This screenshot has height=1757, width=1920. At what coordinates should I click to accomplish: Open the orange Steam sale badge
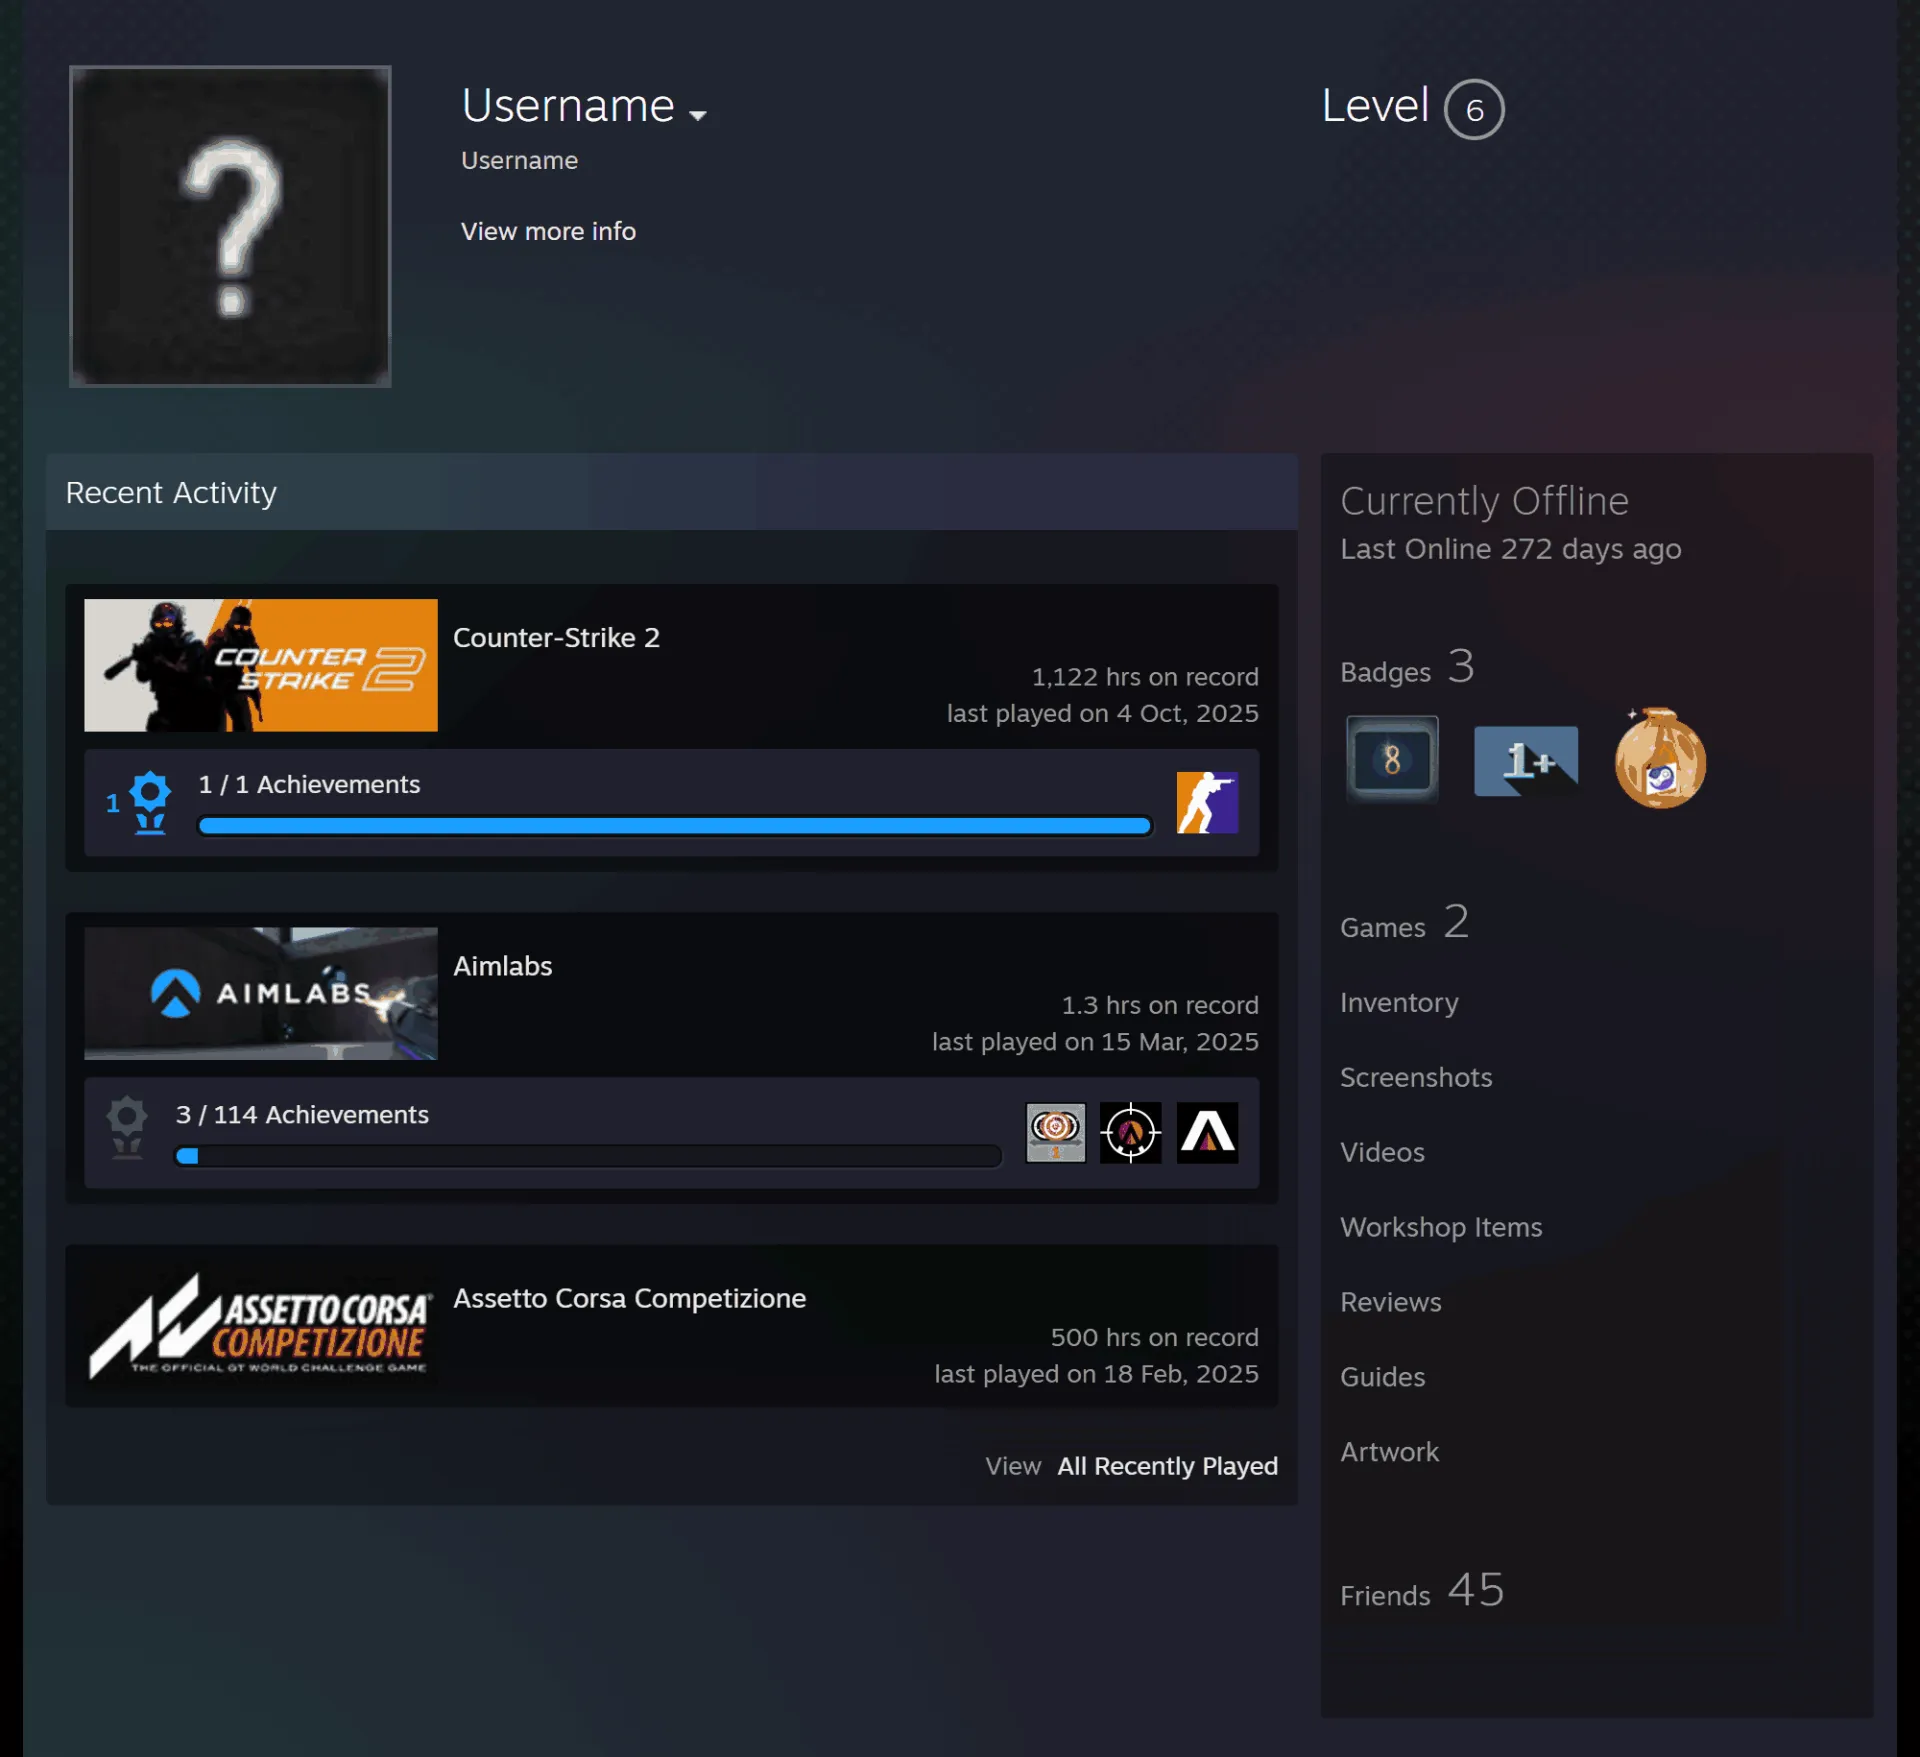click(x=1660, y=759)
